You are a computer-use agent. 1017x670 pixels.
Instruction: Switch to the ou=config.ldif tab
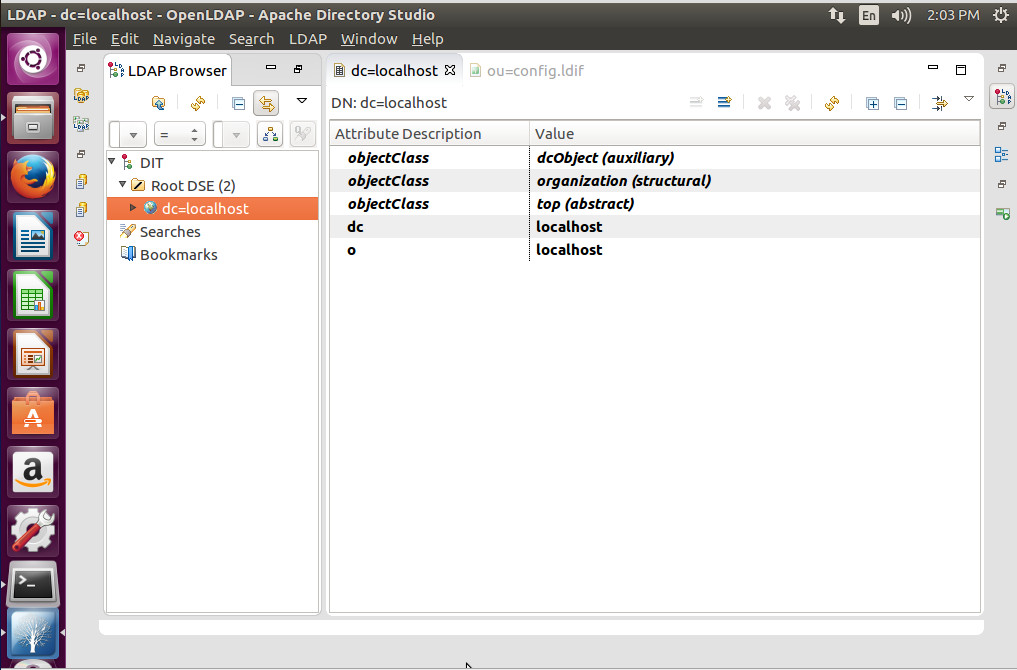pyautogui.click(x=535, y=70)
